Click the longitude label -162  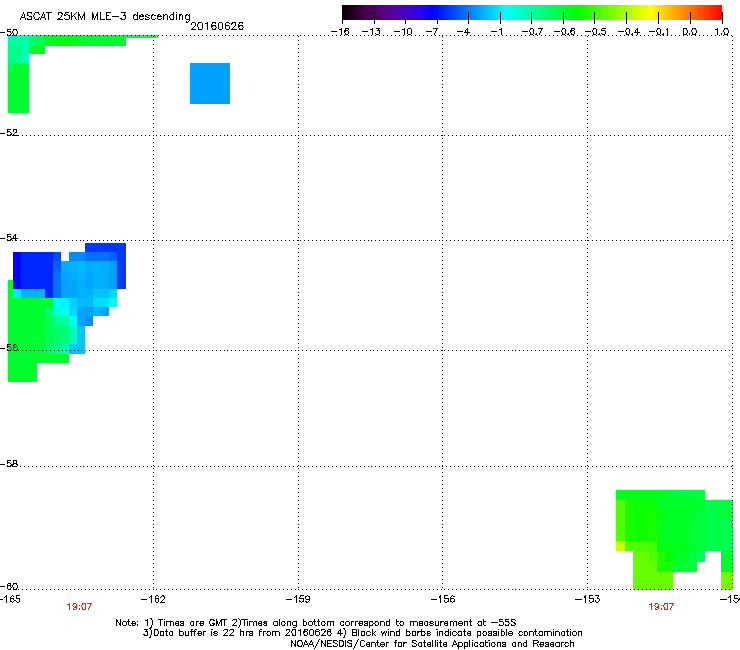point(153,599)
